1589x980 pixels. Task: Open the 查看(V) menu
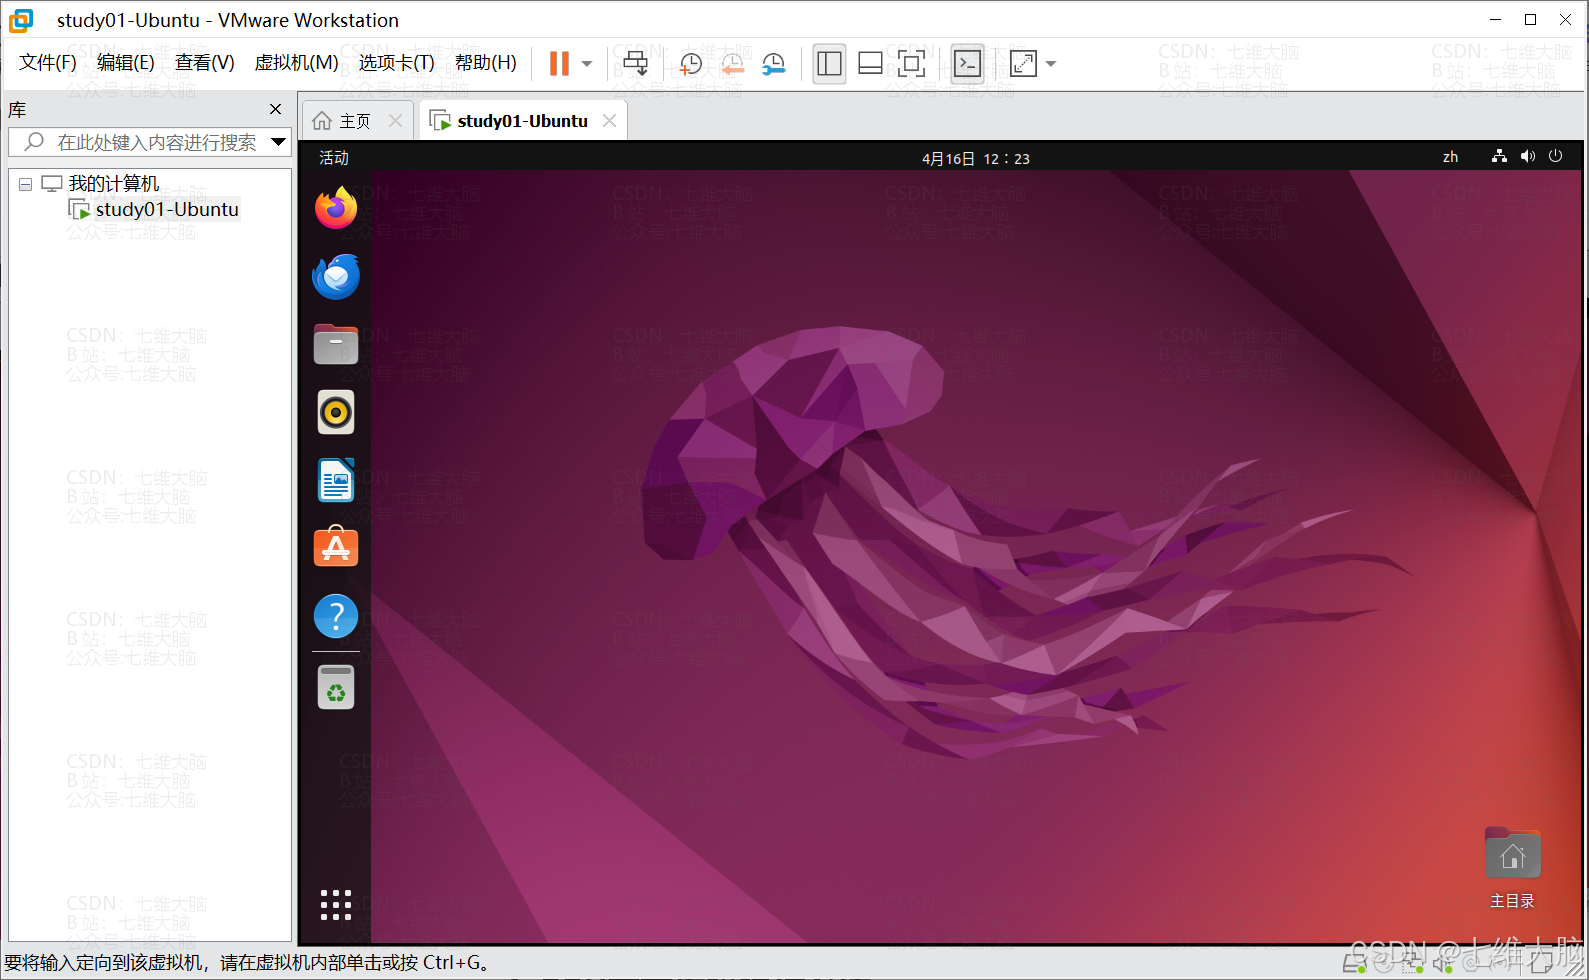point(205,63)
